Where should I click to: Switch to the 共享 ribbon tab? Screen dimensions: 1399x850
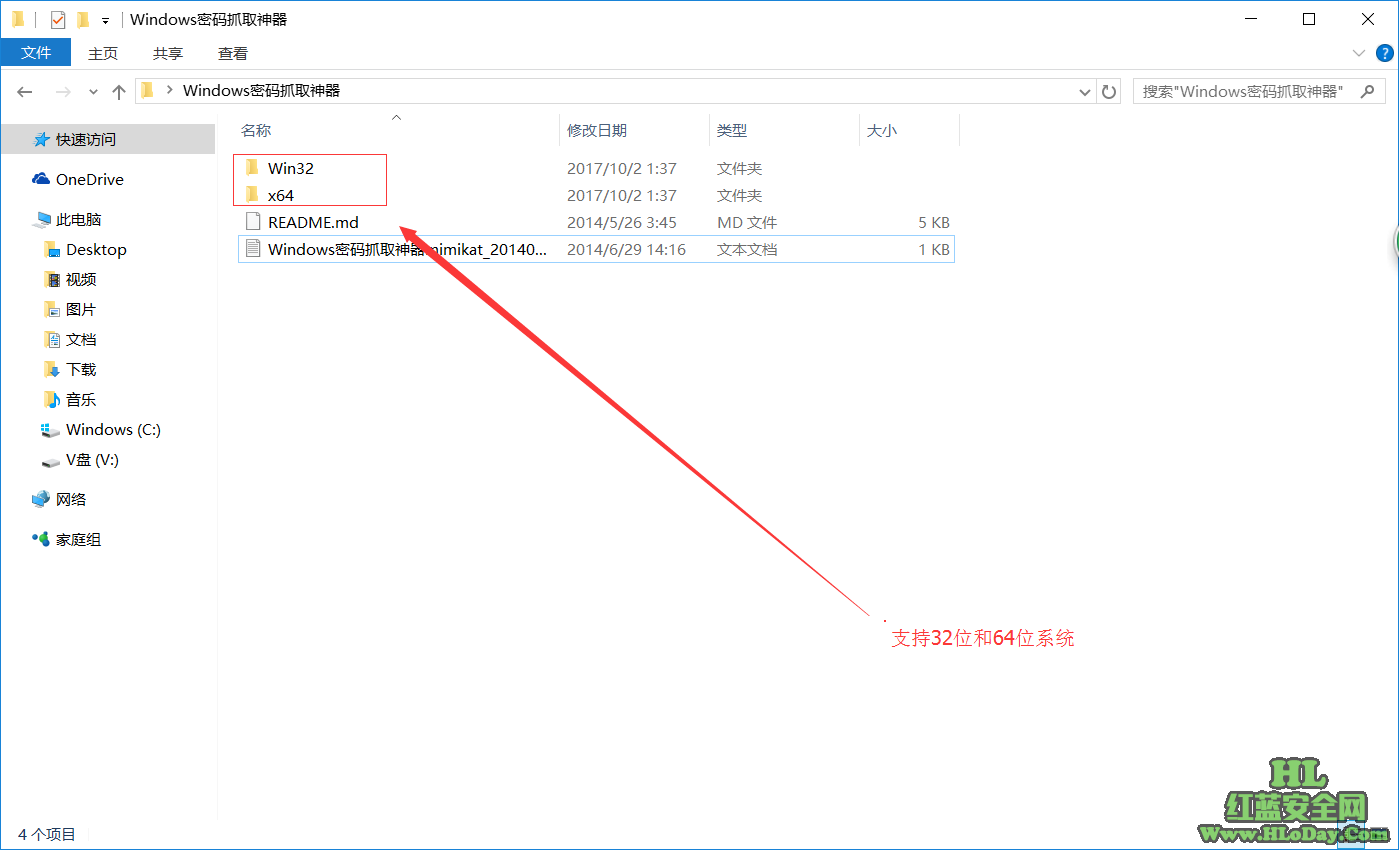tap(168, 53)
